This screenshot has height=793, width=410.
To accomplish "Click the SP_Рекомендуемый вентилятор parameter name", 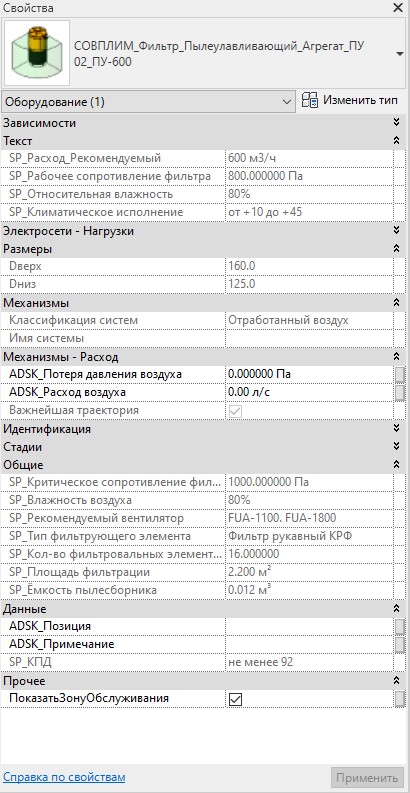I will (x=97, y=518).
